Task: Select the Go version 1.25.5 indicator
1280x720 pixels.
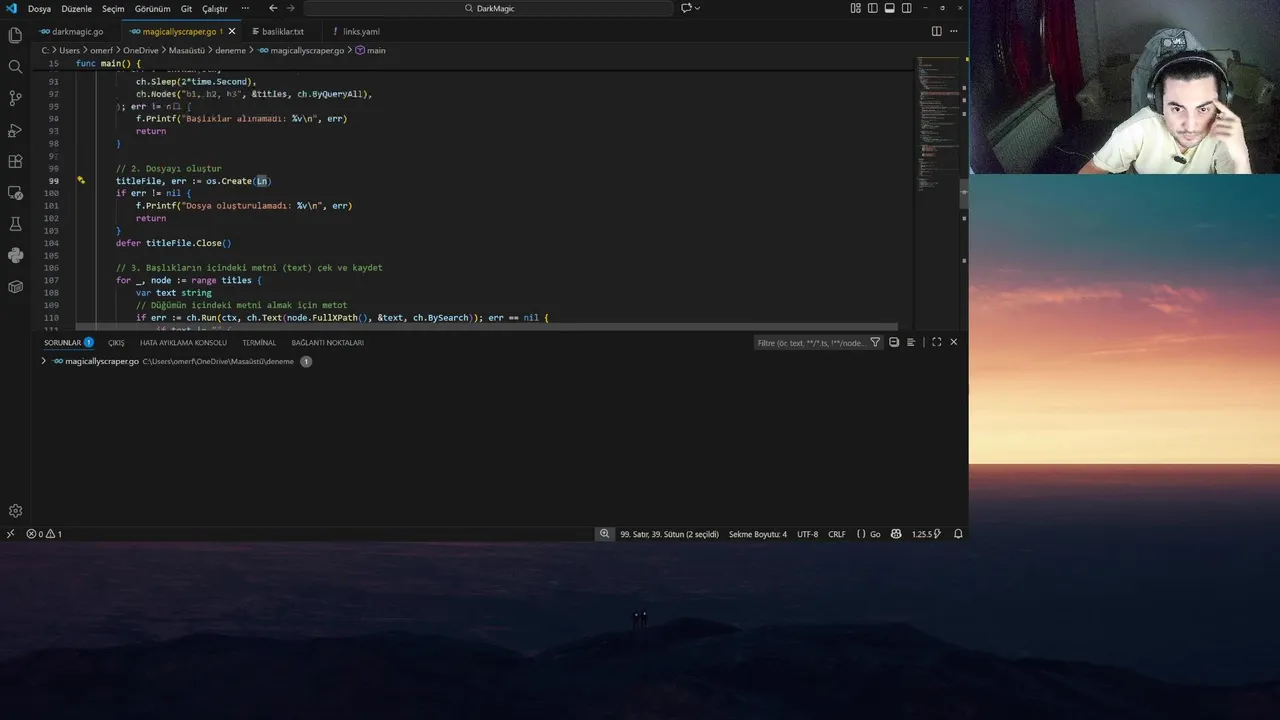Action: coord(926,534)
